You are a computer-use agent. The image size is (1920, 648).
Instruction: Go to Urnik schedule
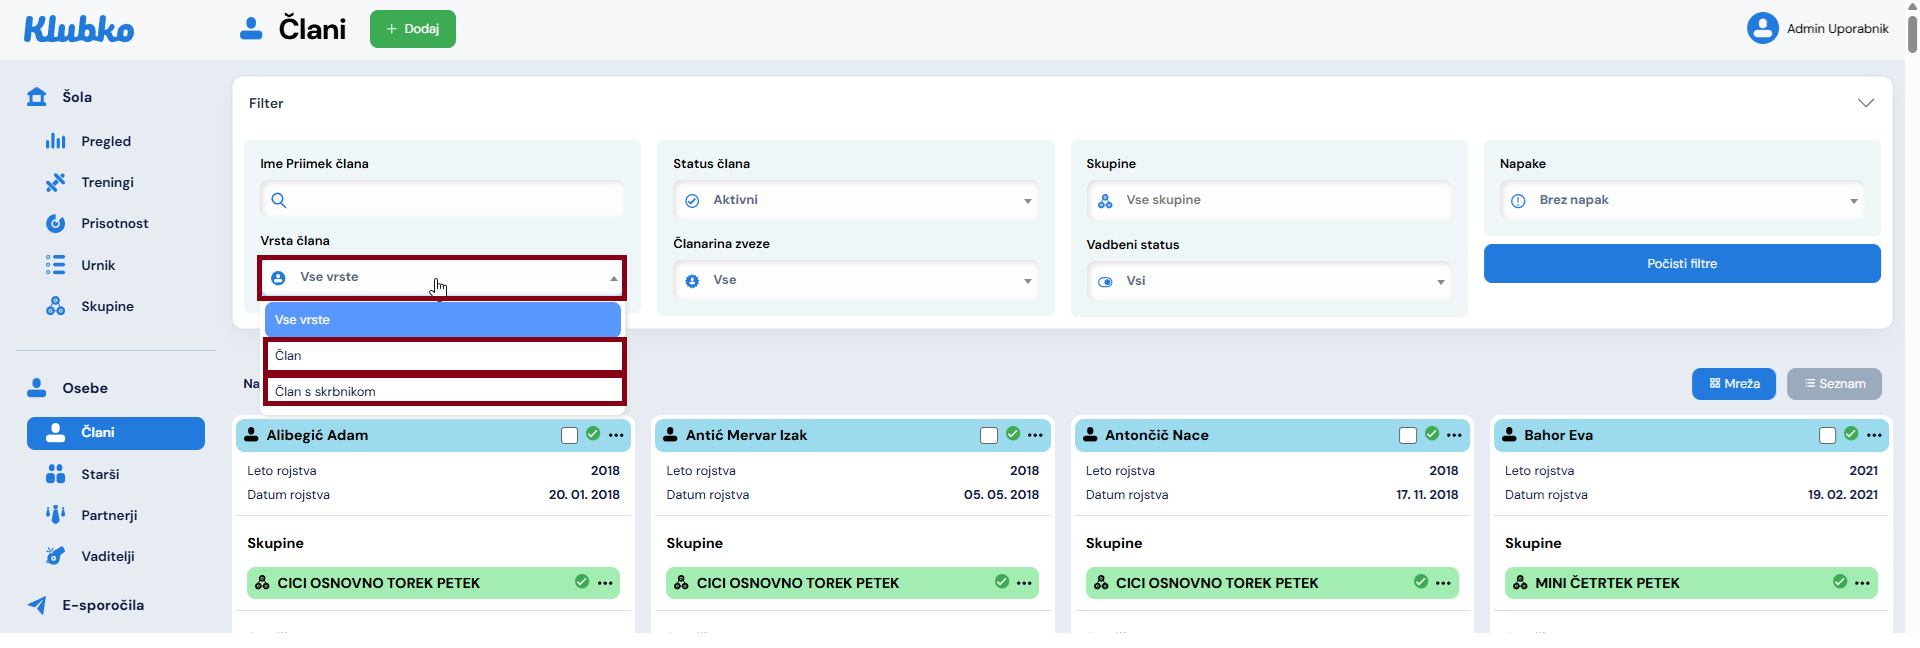point(98,265)
